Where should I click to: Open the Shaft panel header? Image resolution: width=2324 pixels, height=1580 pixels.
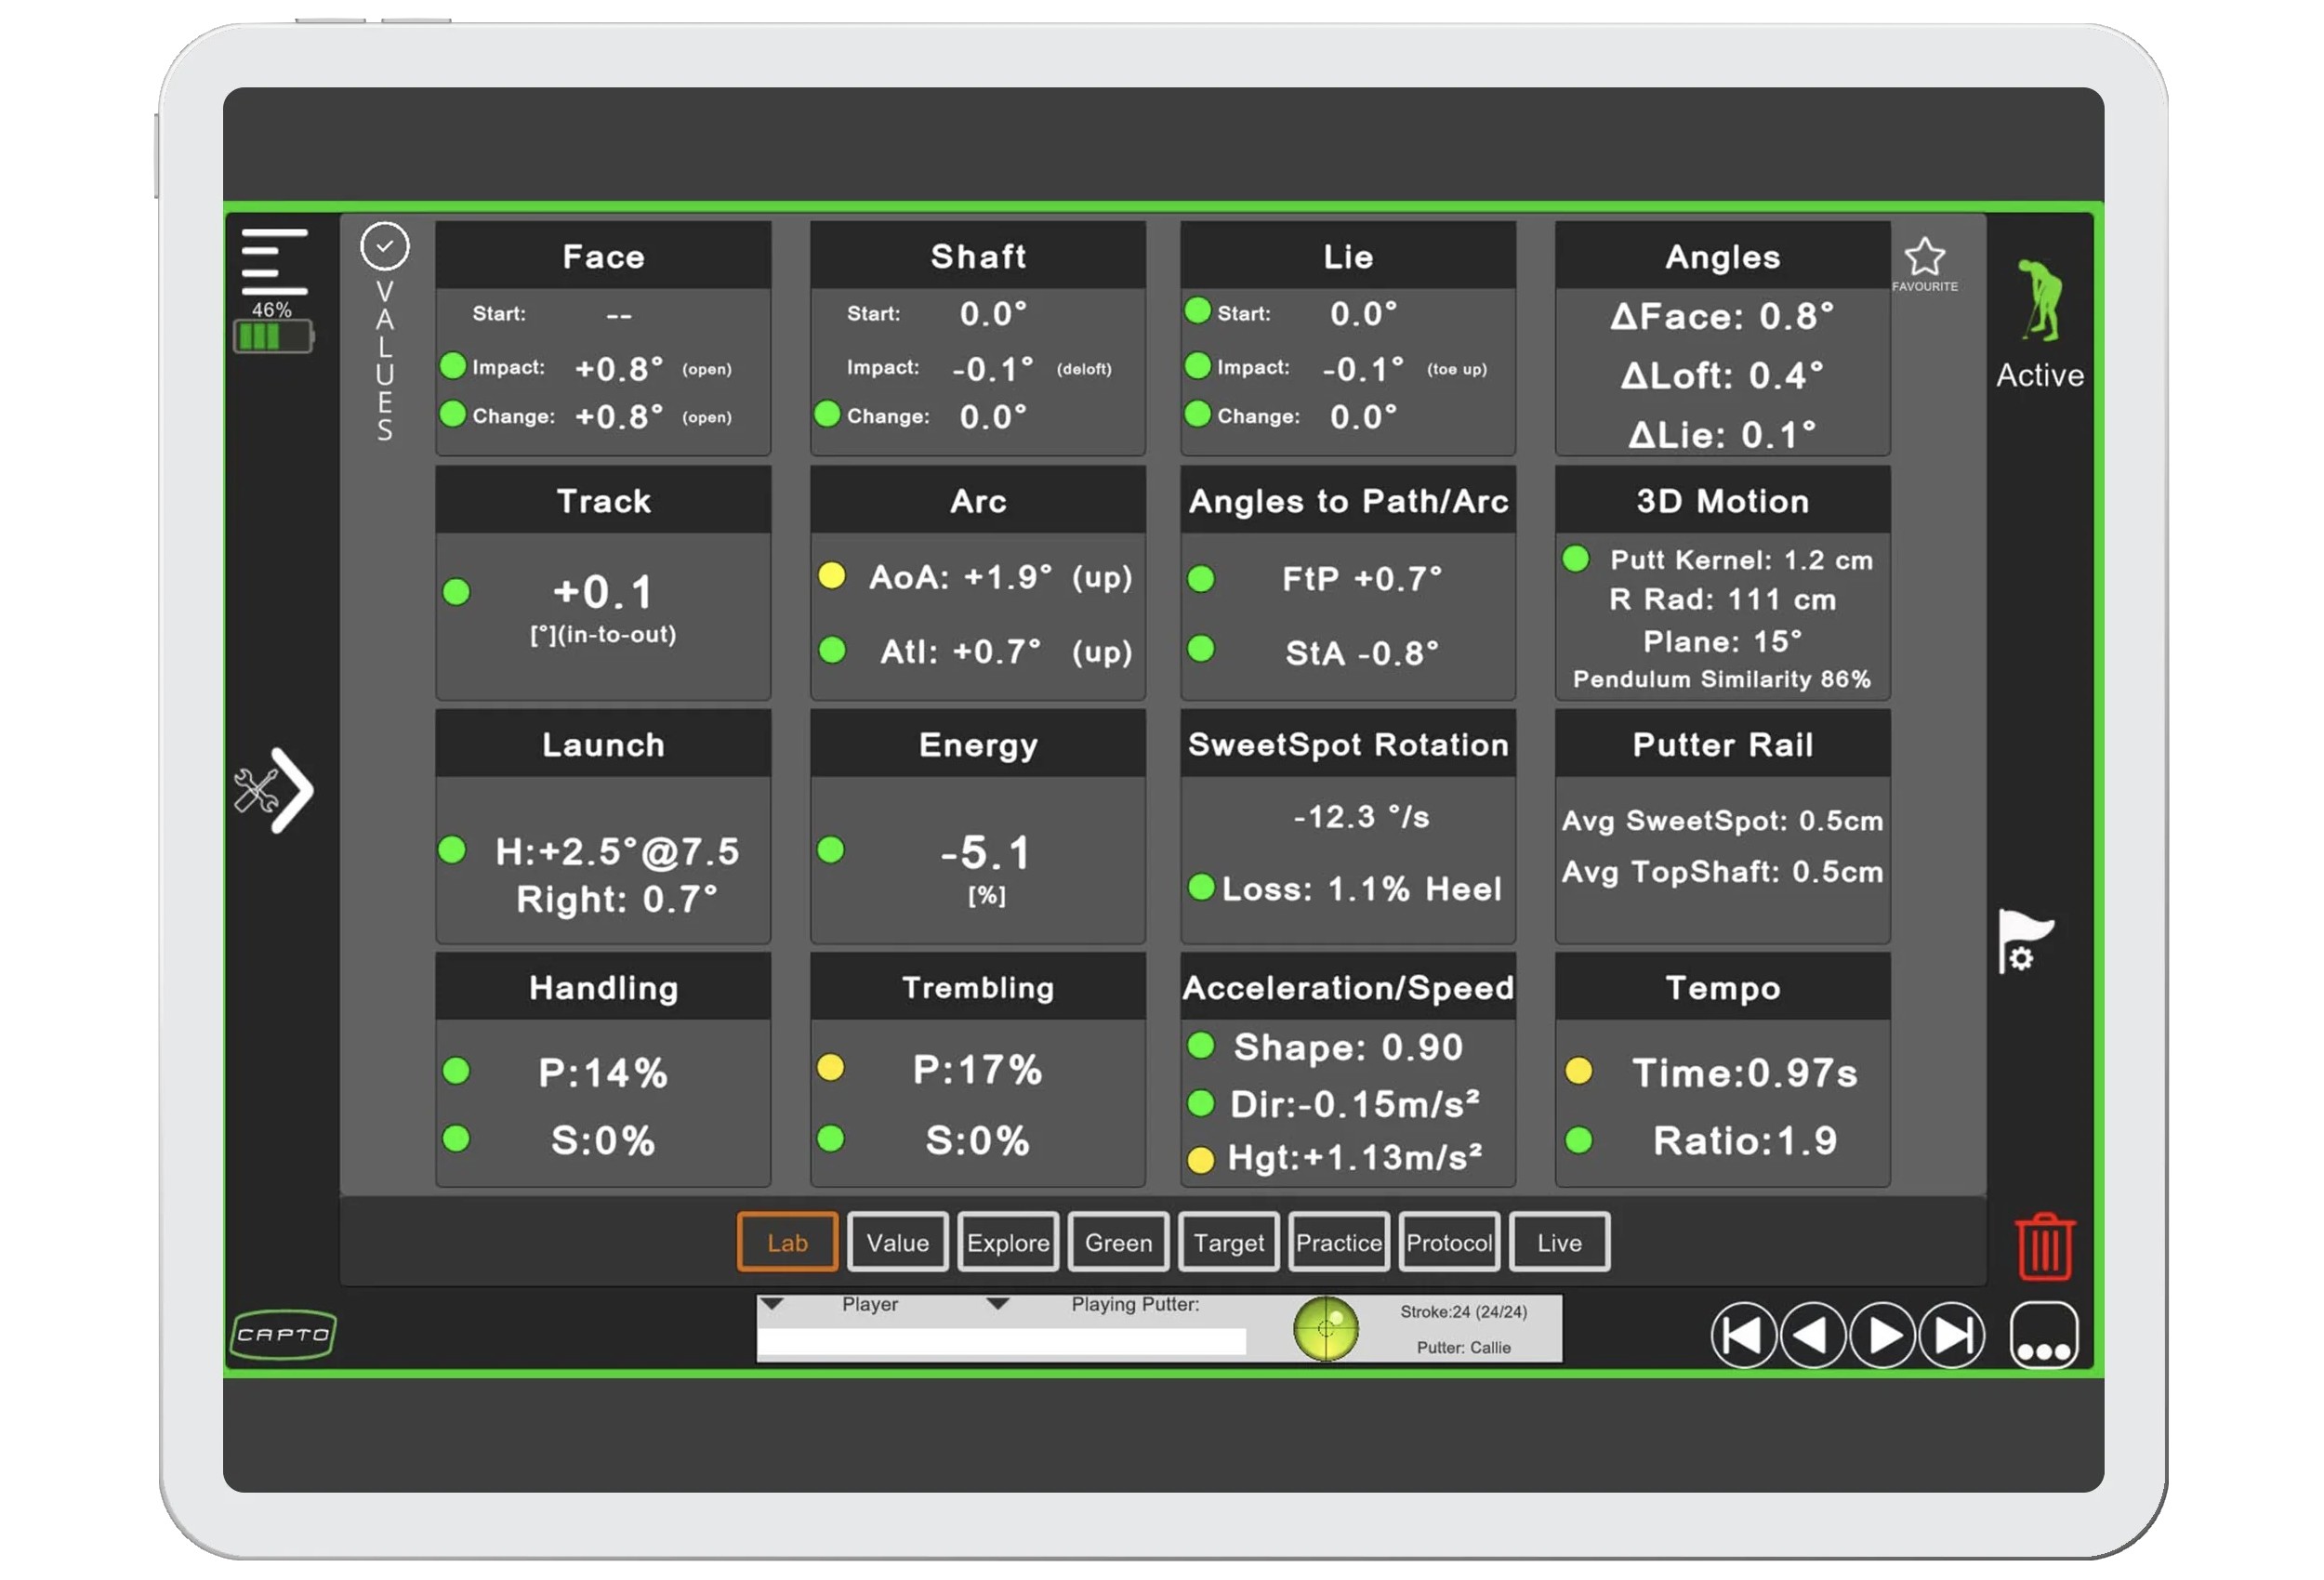pyautogui.click(x=978, y=256)
